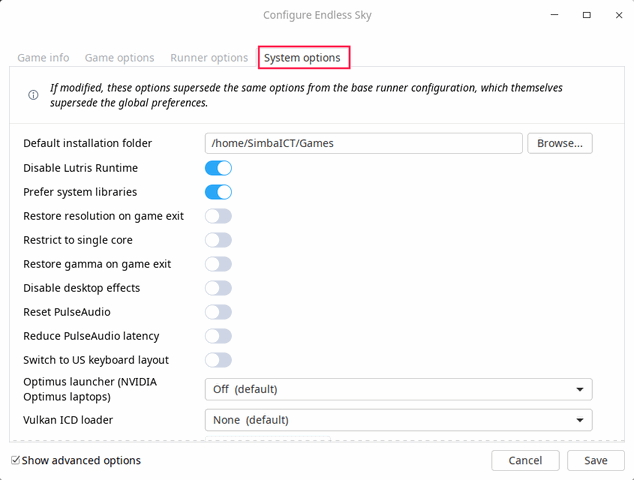Open the Optimus launcher dropdown
The width and height of the screenshot is (634, 480).
click(x=398, y=389)
